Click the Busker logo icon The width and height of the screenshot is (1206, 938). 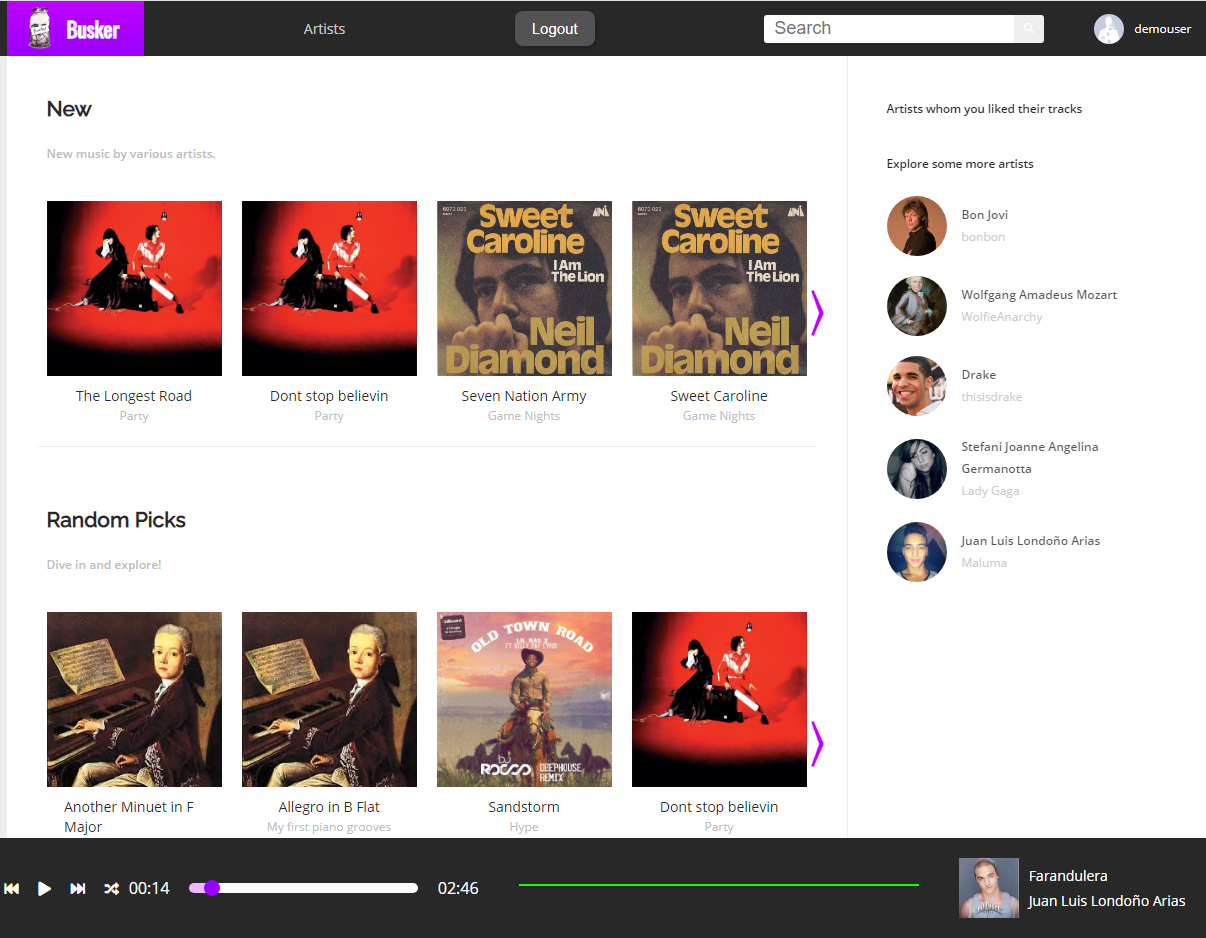coord(39,28)
